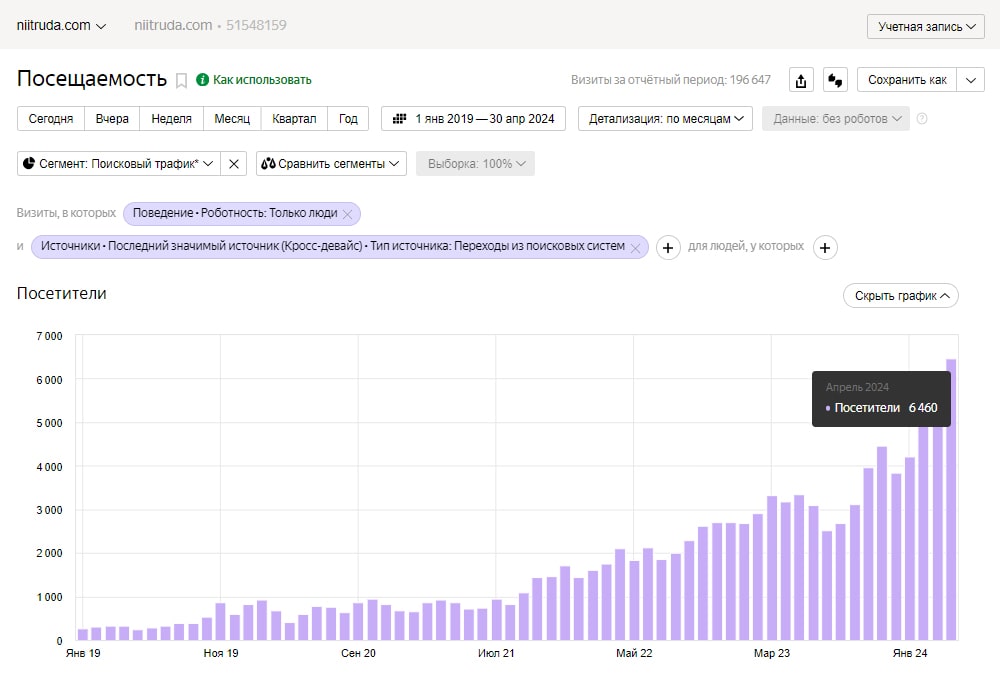Screen dimensions: 1000x700
Task: Click the 5 000 y-axis label
Action: [49, 423]
